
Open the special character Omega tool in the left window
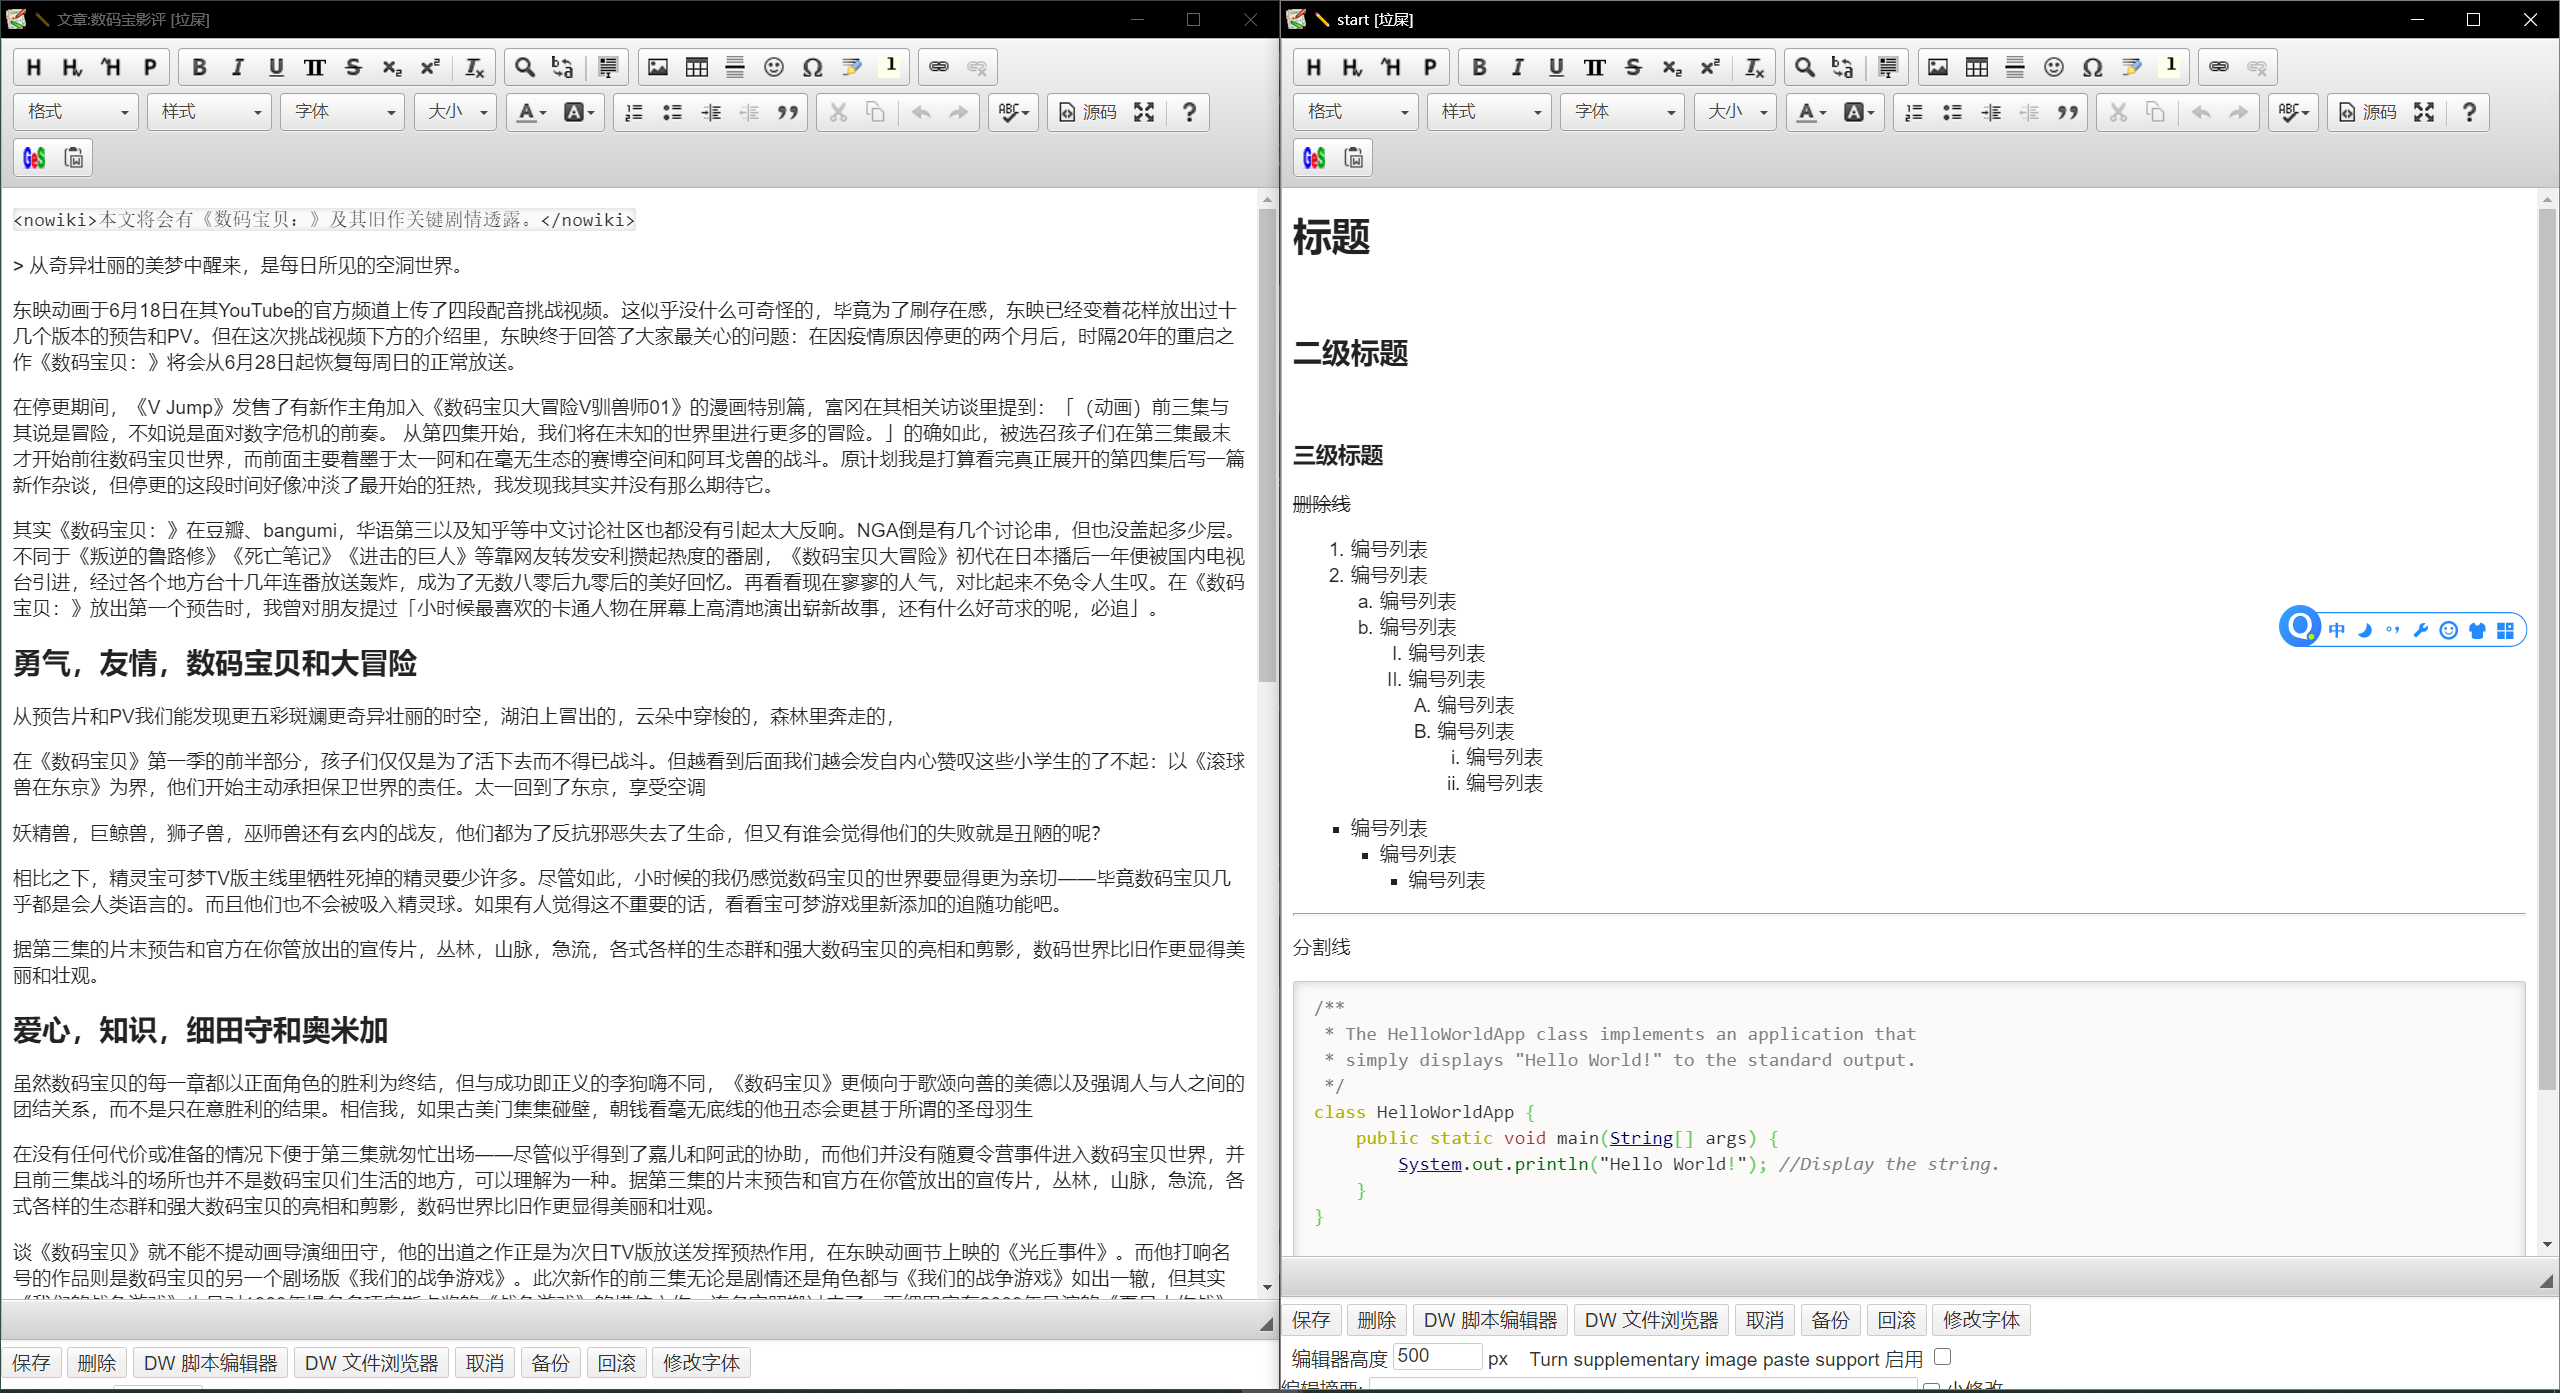tap(812, 67)
